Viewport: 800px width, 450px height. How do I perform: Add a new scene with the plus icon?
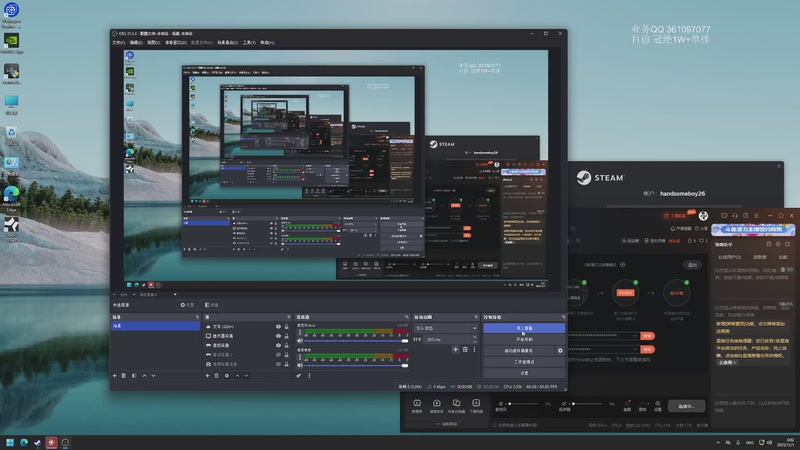[114, 376]
